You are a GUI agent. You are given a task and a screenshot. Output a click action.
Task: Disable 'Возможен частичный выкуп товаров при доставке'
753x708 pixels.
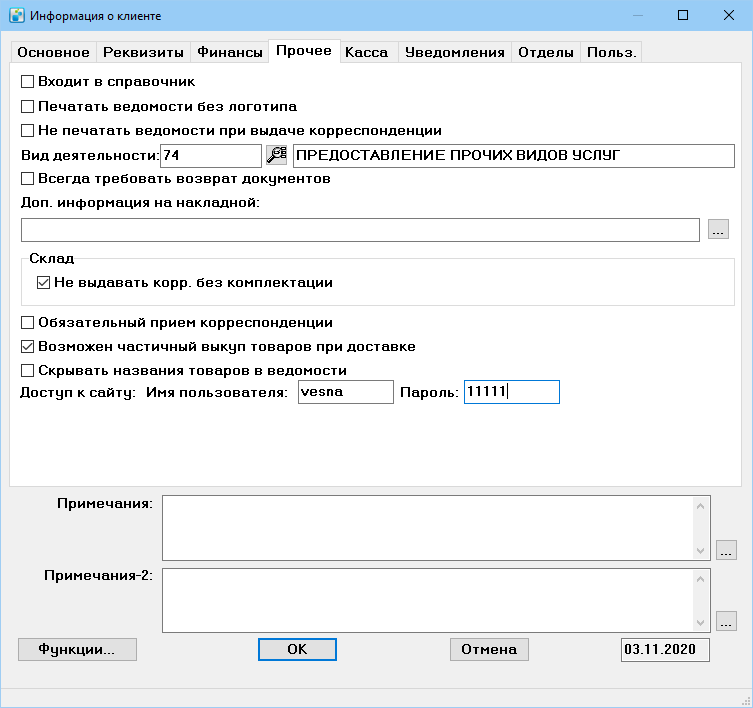(27, 346)
